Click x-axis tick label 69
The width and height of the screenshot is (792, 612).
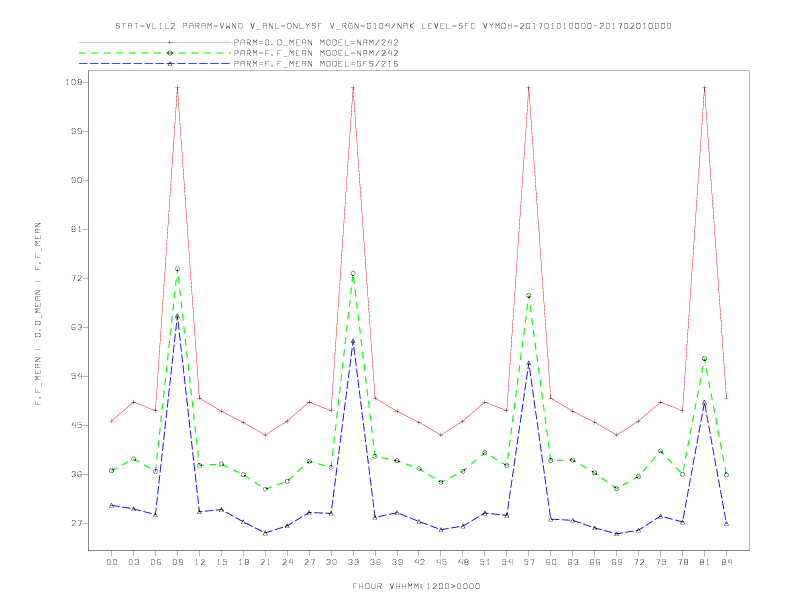[x=616, y=562]
